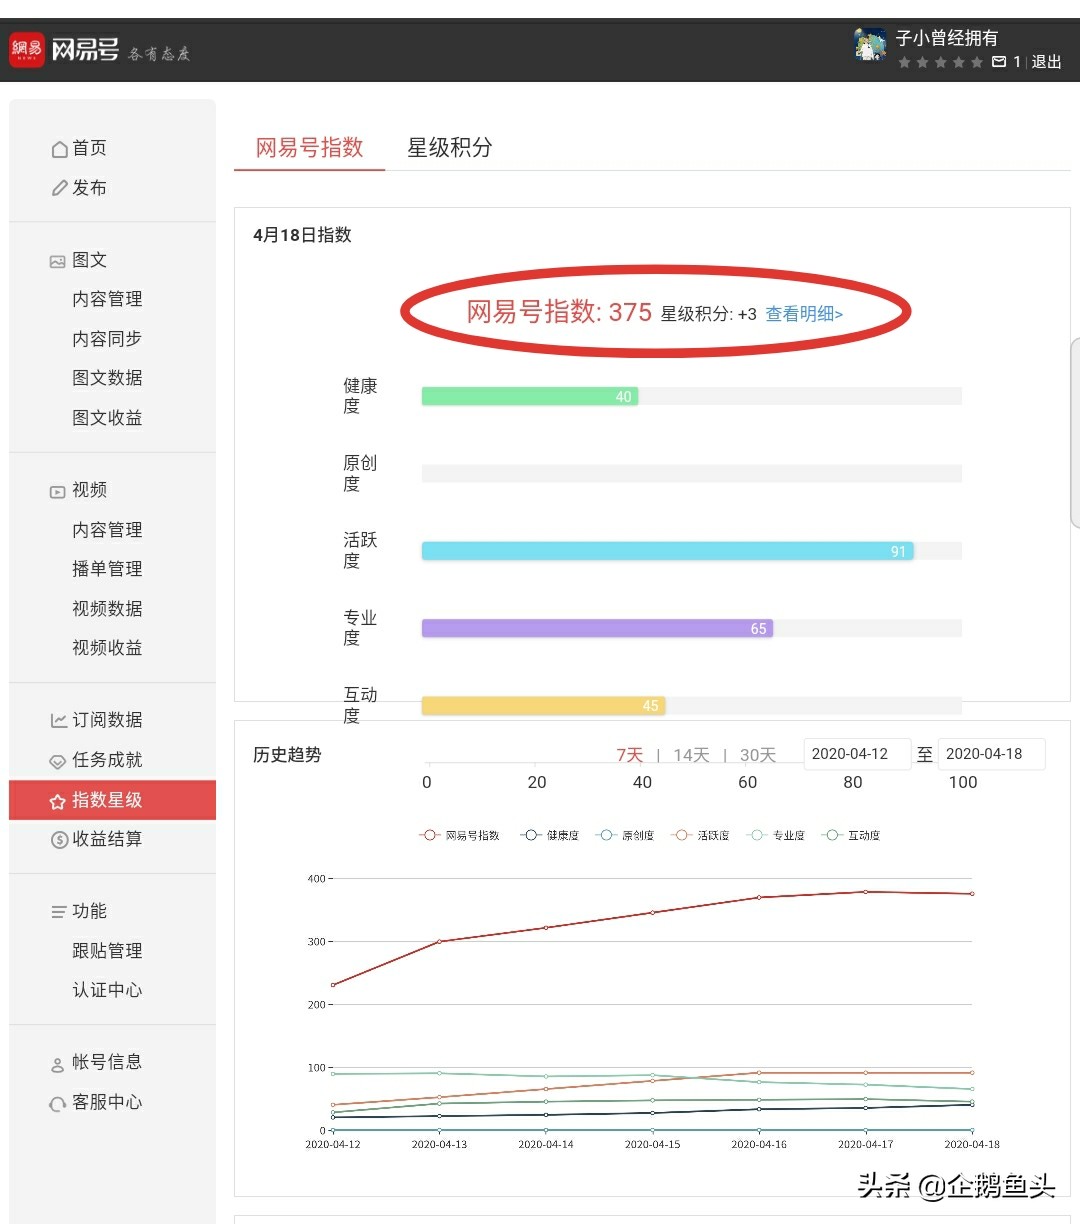This screenshot has width=1080, height=1224.
Task: Click the 退出 logout button
Action: pyautogui.click(x=1046, y=61)
